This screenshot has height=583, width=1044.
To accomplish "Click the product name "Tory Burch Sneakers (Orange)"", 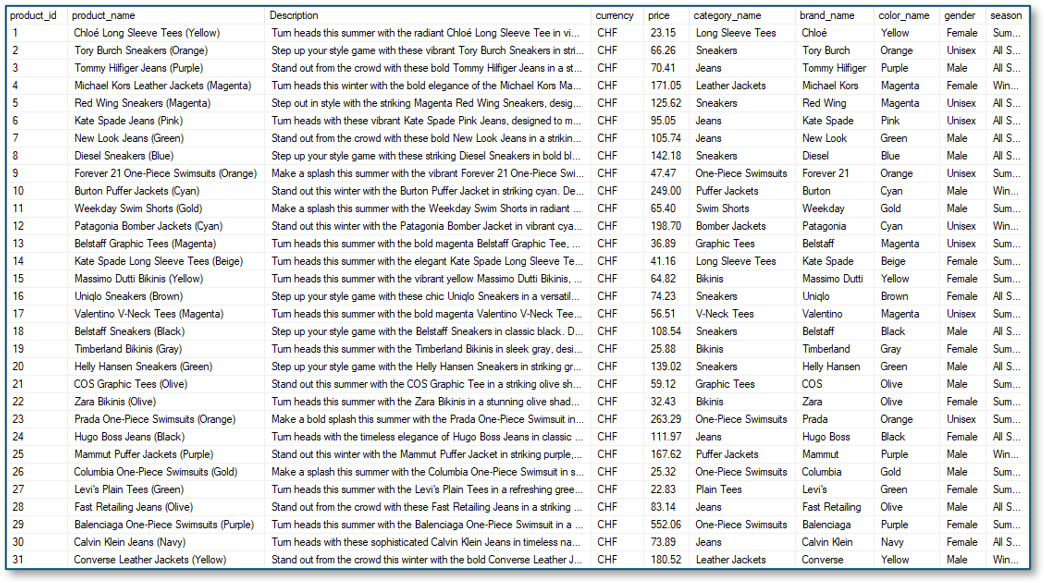I will tap(141, 50).
